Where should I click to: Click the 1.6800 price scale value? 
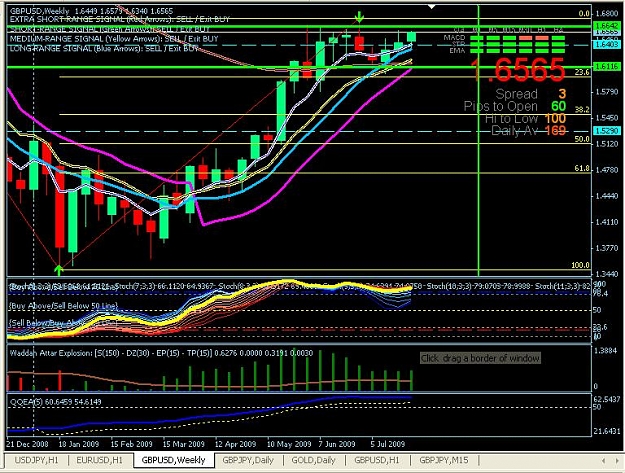pos(607,14)
